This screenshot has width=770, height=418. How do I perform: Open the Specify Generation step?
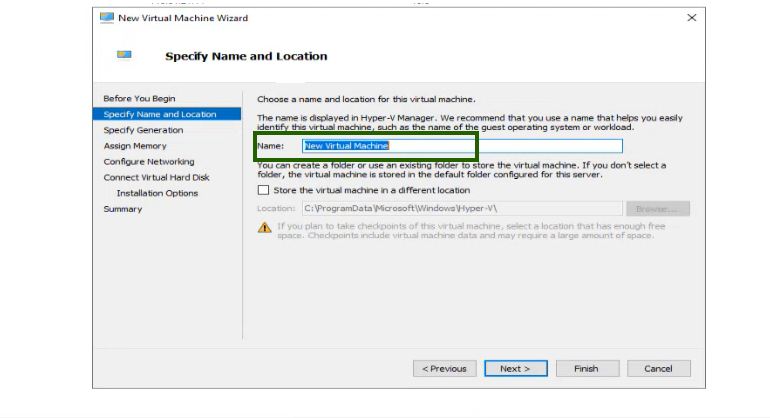point(143,130)
